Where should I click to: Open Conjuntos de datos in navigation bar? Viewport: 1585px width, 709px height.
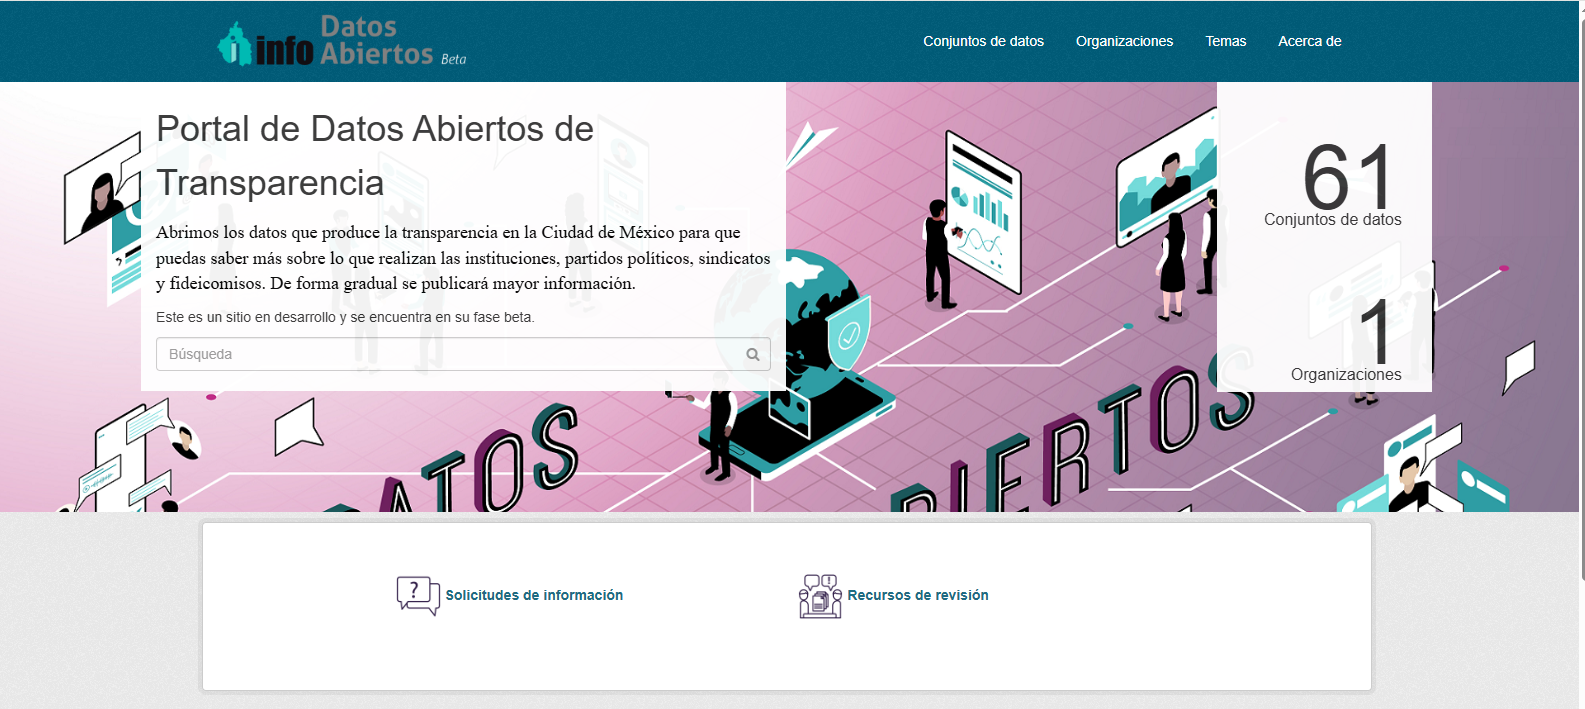983,41
